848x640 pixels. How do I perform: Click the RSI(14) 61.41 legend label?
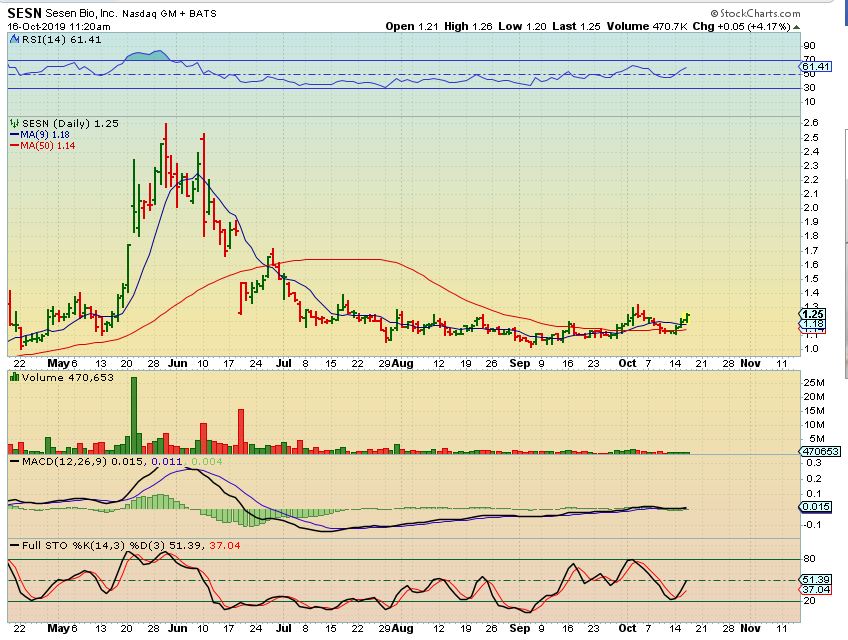point(61,39)
